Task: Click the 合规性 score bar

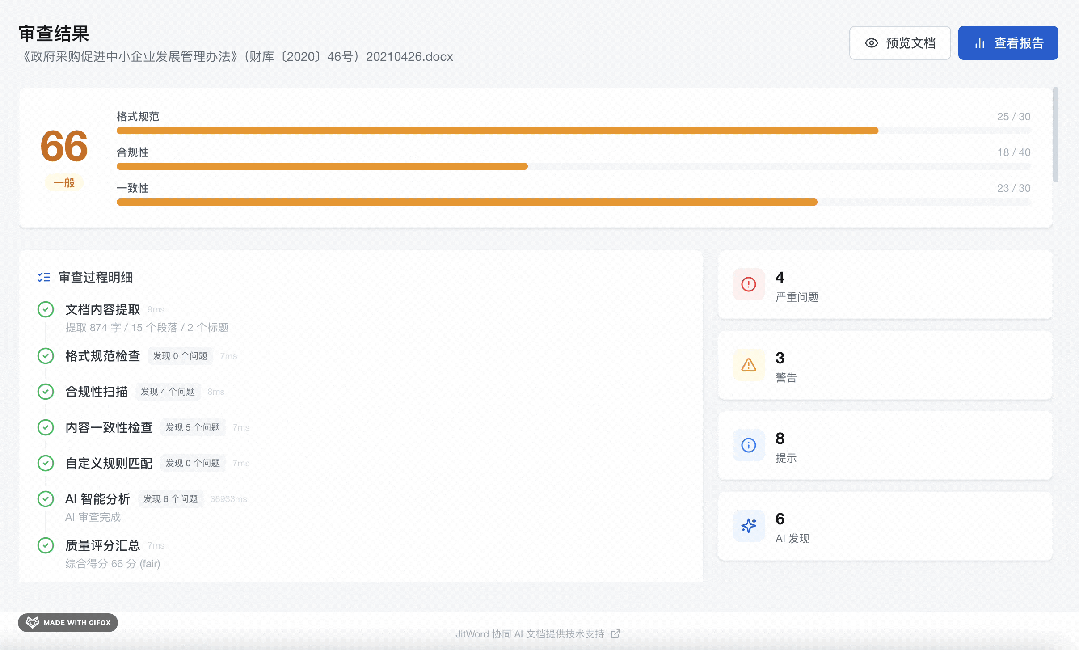Action: click(x=574, y=166)
